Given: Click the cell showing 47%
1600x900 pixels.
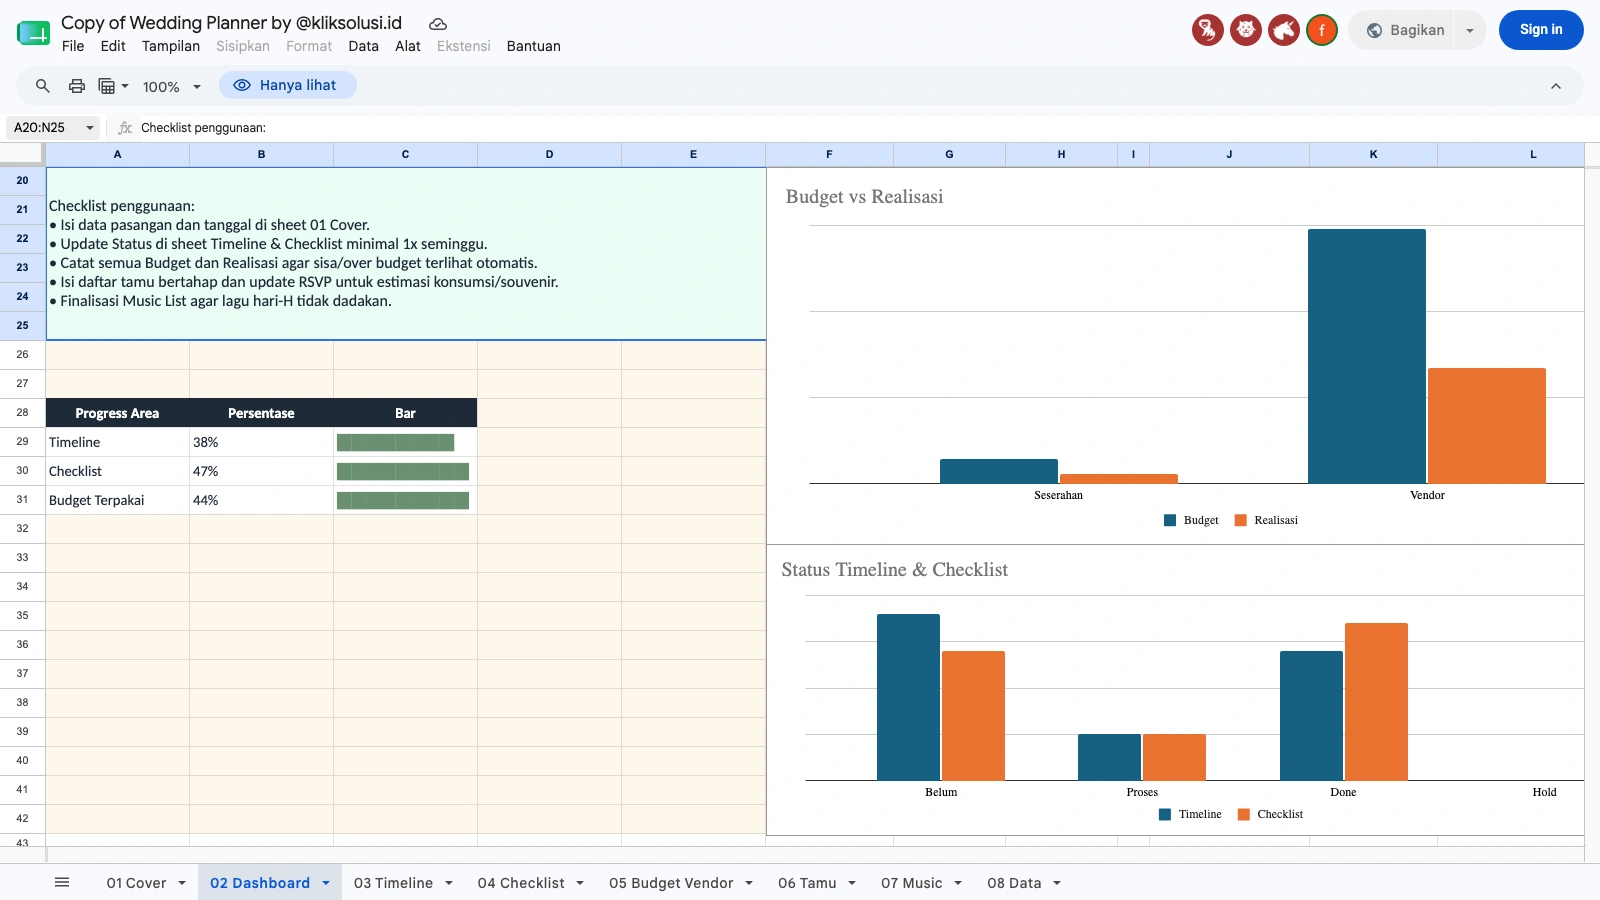Looking at the screenshot, I should (261, 471).
